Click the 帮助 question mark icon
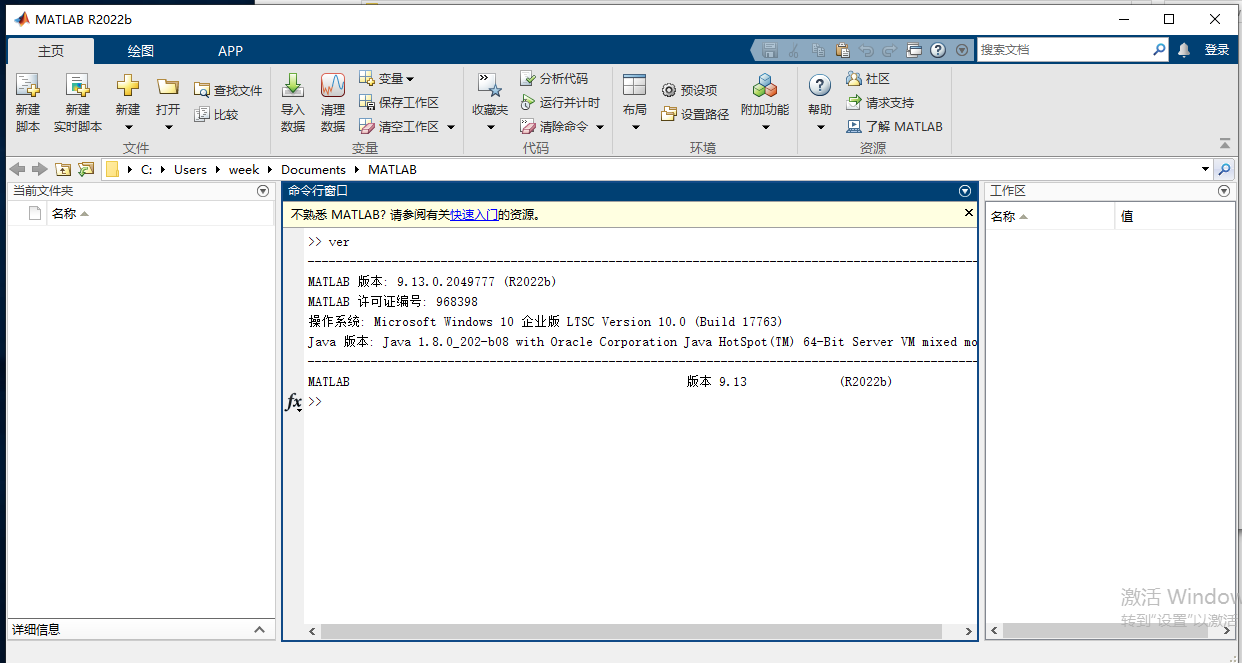The width and height of the screenshot is (1242, 663). [x=820, y=86]
